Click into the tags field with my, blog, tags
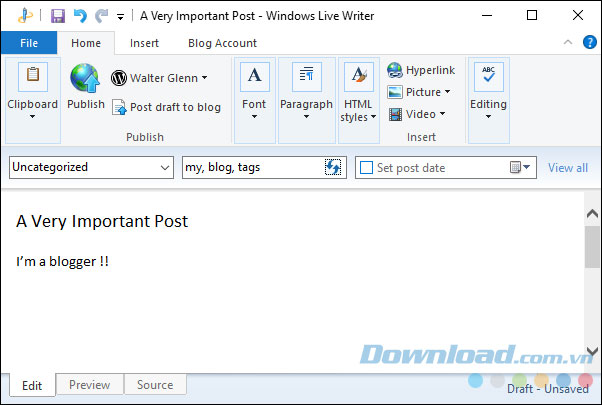Screen dimensions: 602x405 [253, 167]
